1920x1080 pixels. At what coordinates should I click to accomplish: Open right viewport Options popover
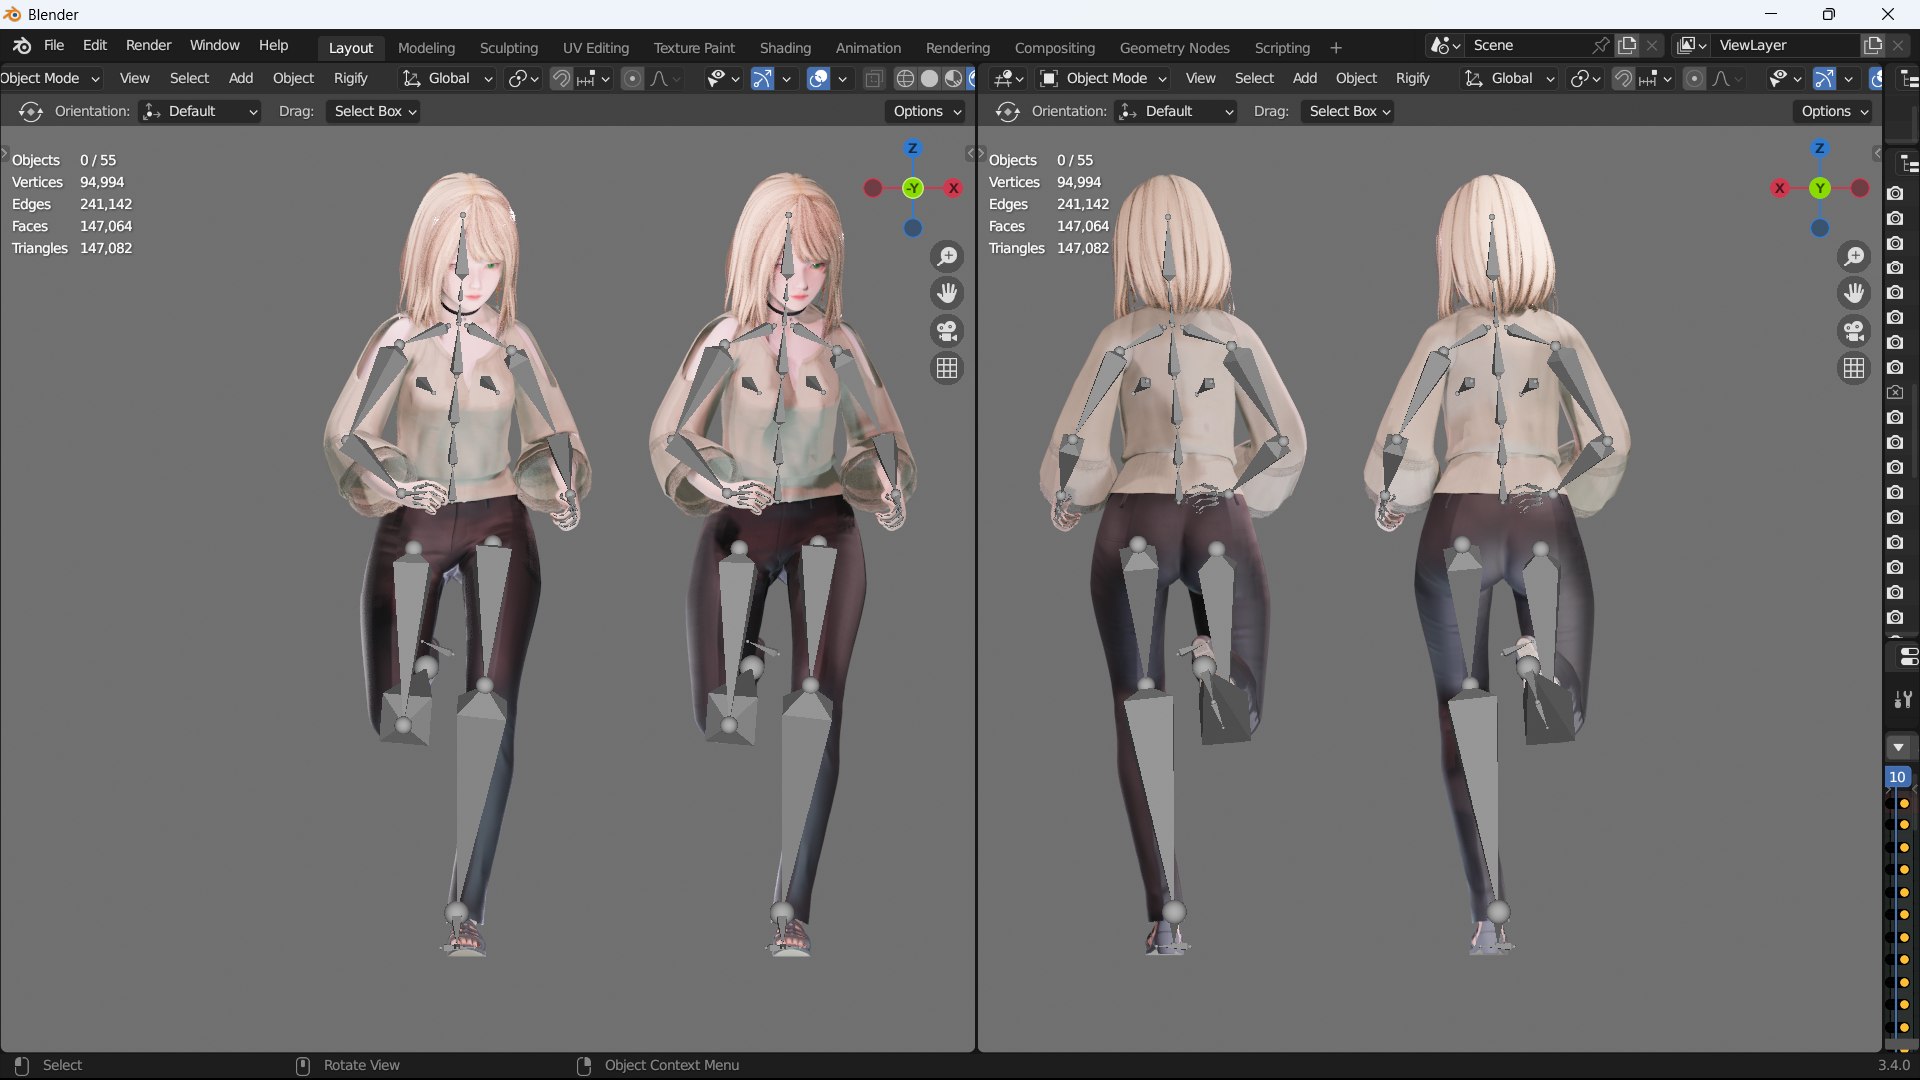pyautogui.click(x=1835, y=111)
